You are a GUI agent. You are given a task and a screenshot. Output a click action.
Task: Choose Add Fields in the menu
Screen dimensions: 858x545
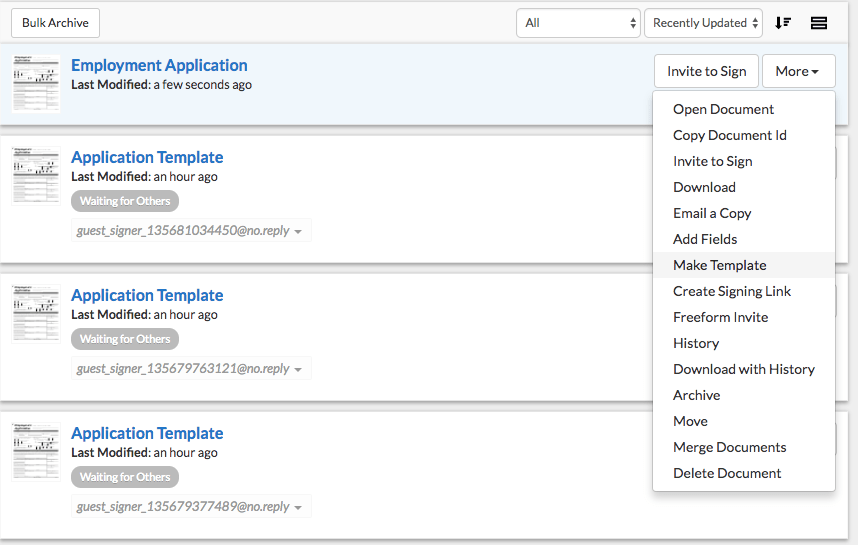(x=744, y=239)
